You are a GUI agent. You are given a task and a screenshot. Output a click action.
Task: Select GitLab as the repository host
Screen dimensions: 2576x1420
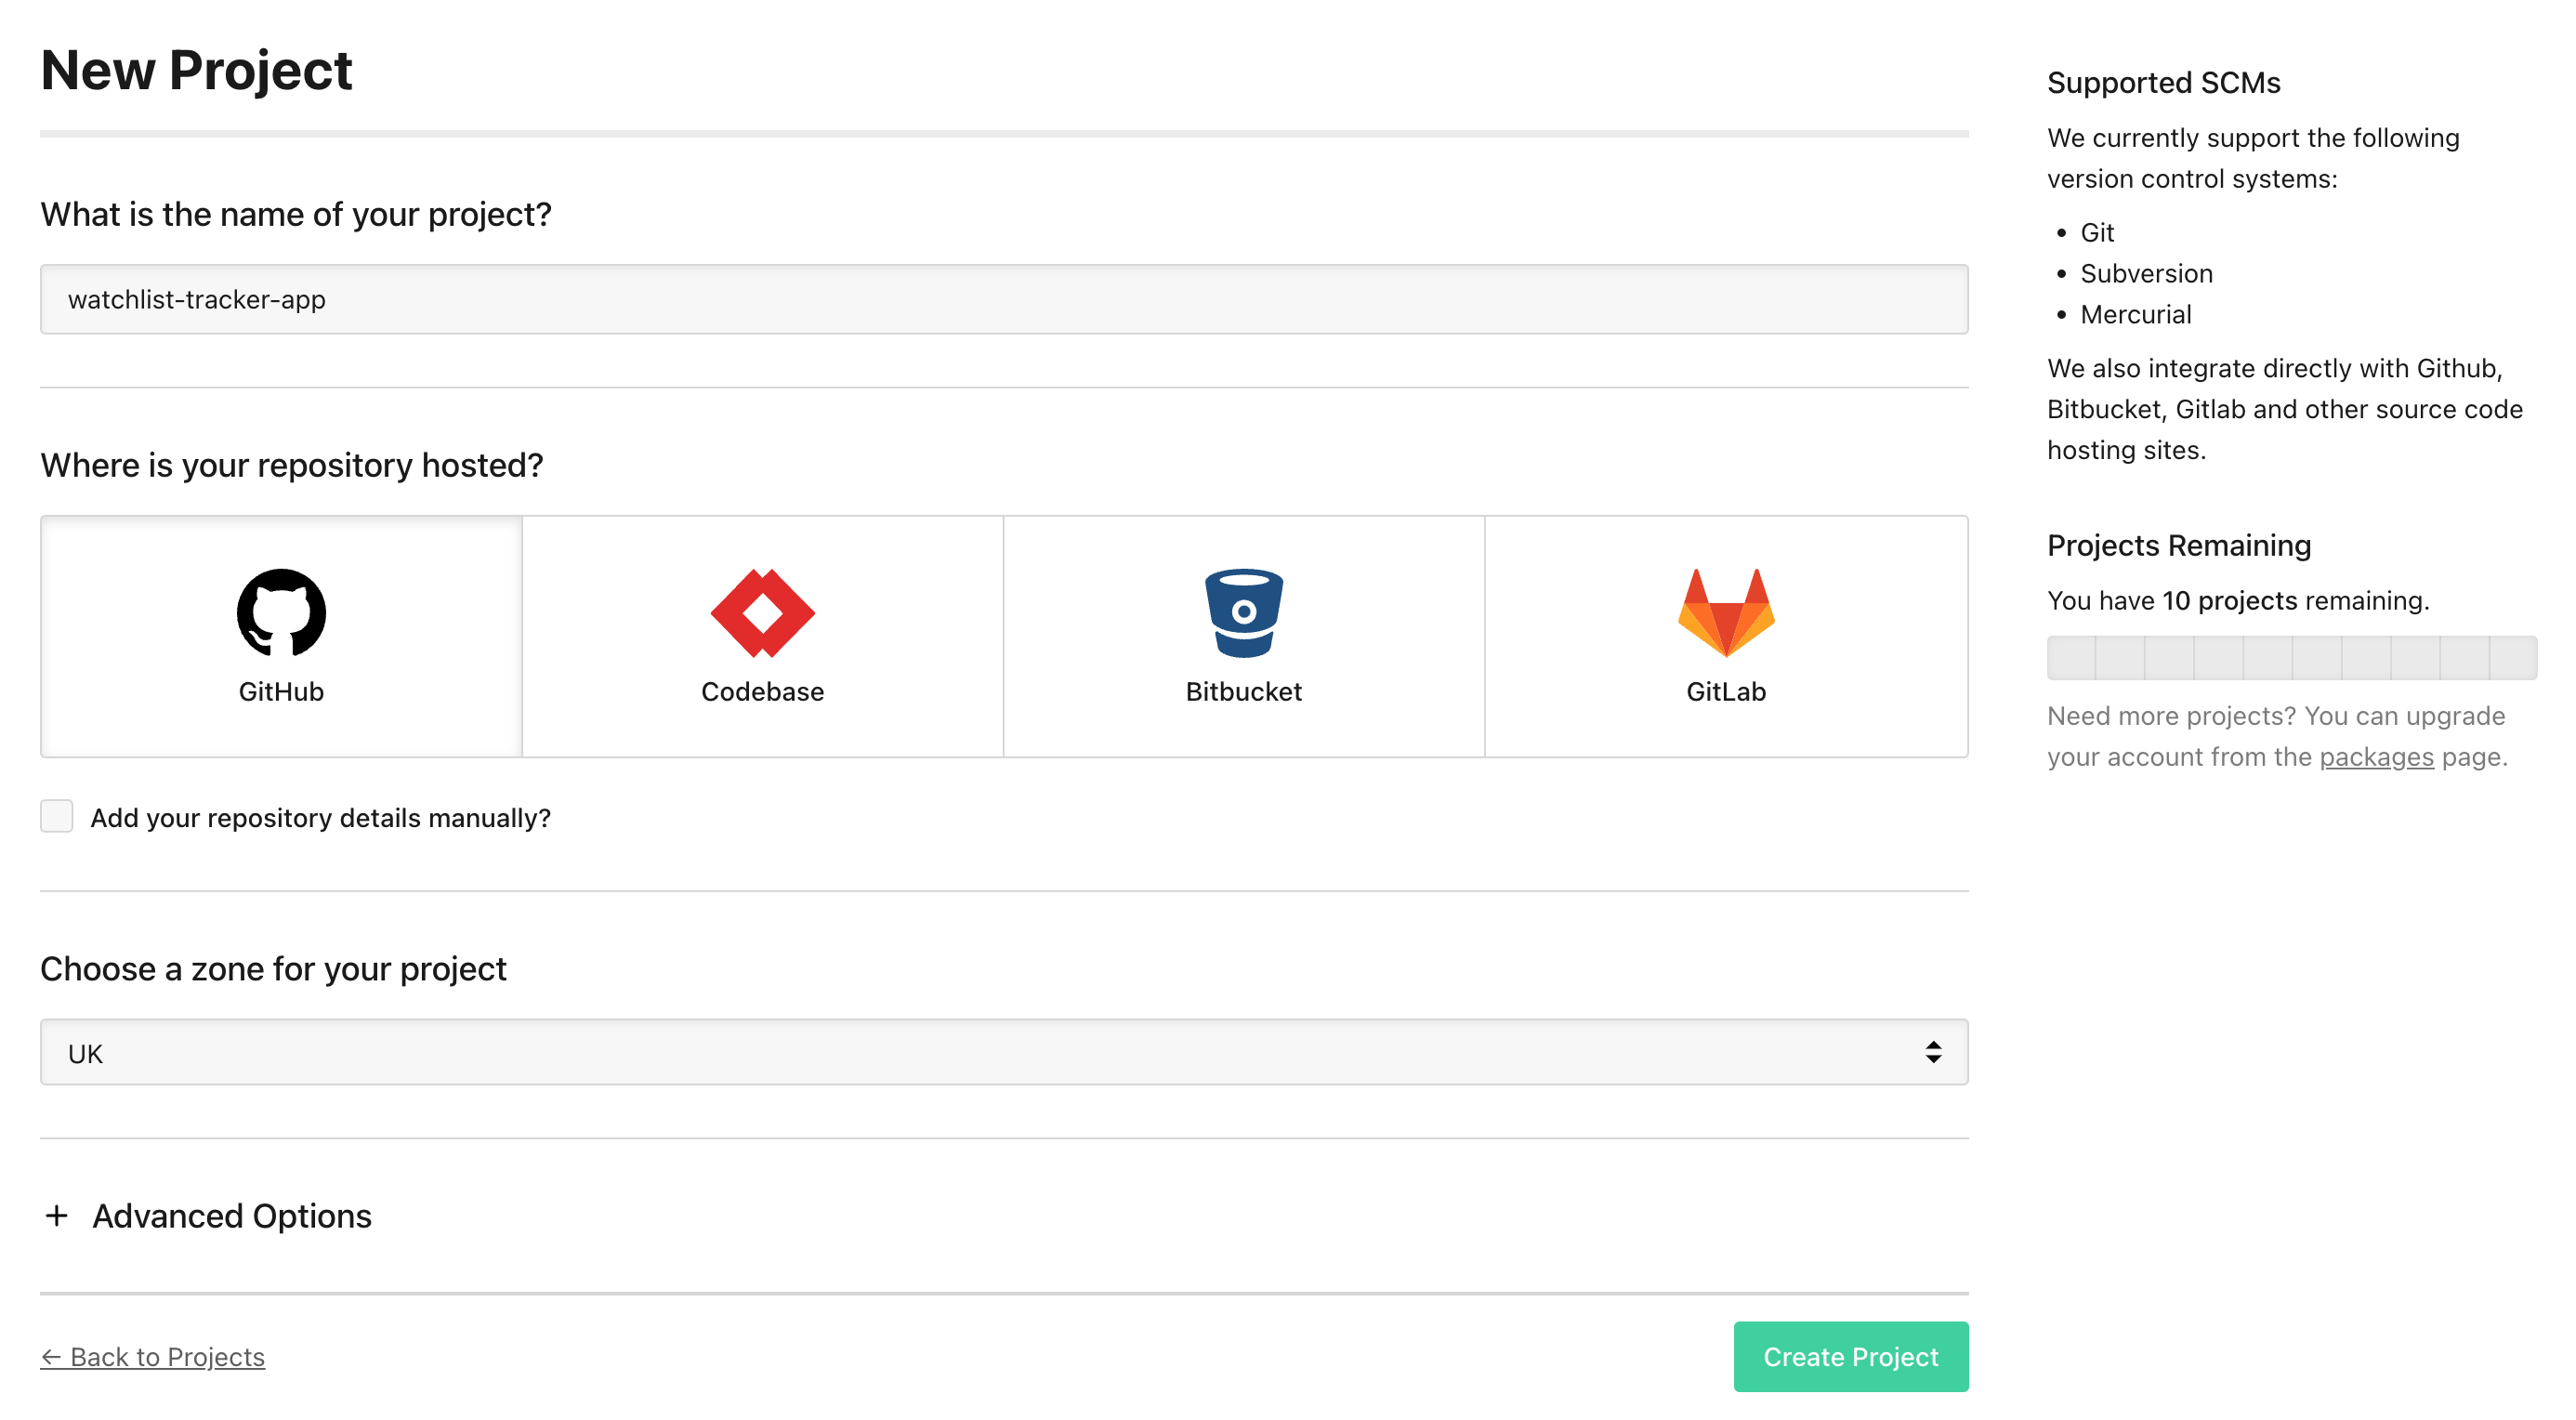[1726, 637]
